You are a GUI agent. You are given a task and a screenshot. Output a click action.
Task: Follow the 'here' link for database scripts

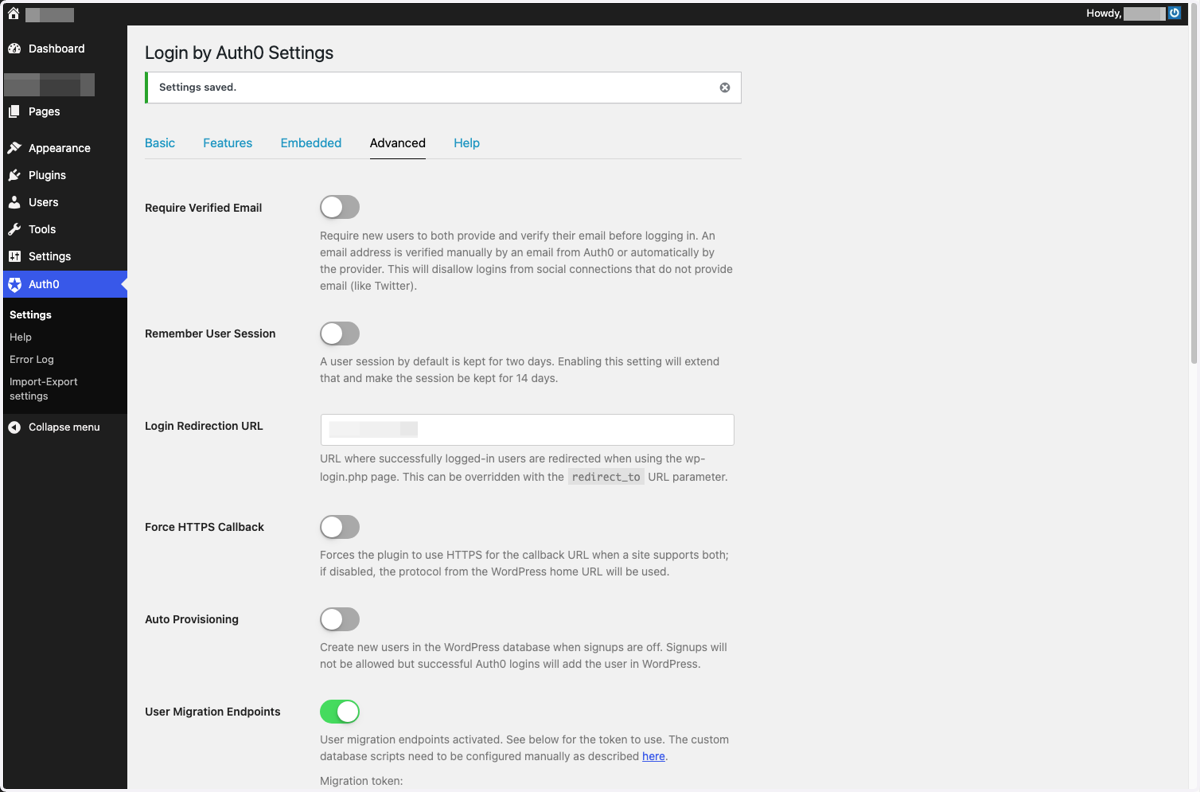tap(653, 756)
